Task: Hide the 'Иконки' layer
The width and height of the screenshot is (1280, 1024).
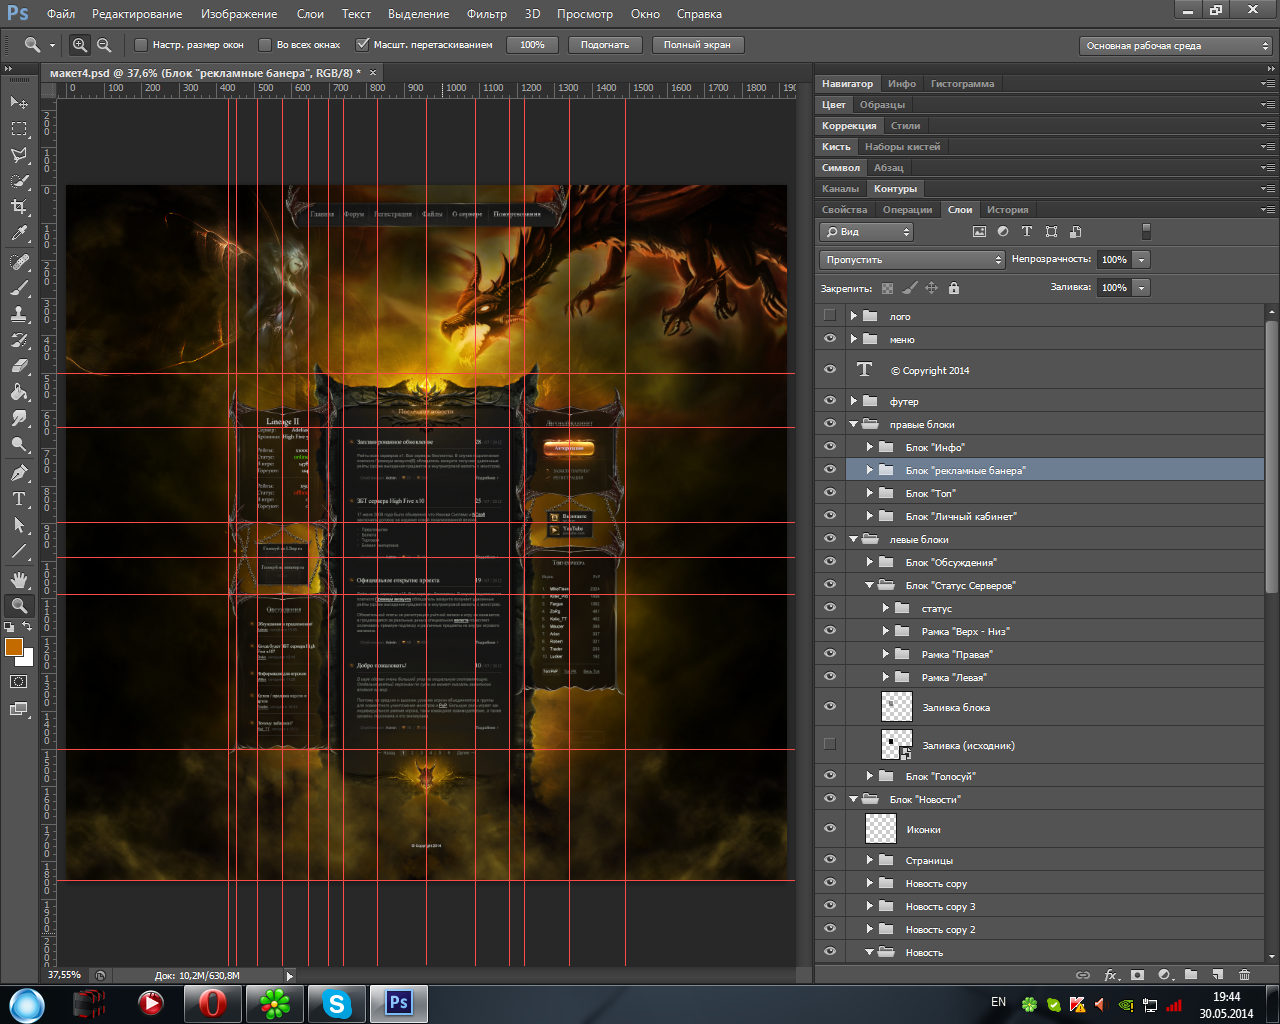Action: tap(830, 829)
